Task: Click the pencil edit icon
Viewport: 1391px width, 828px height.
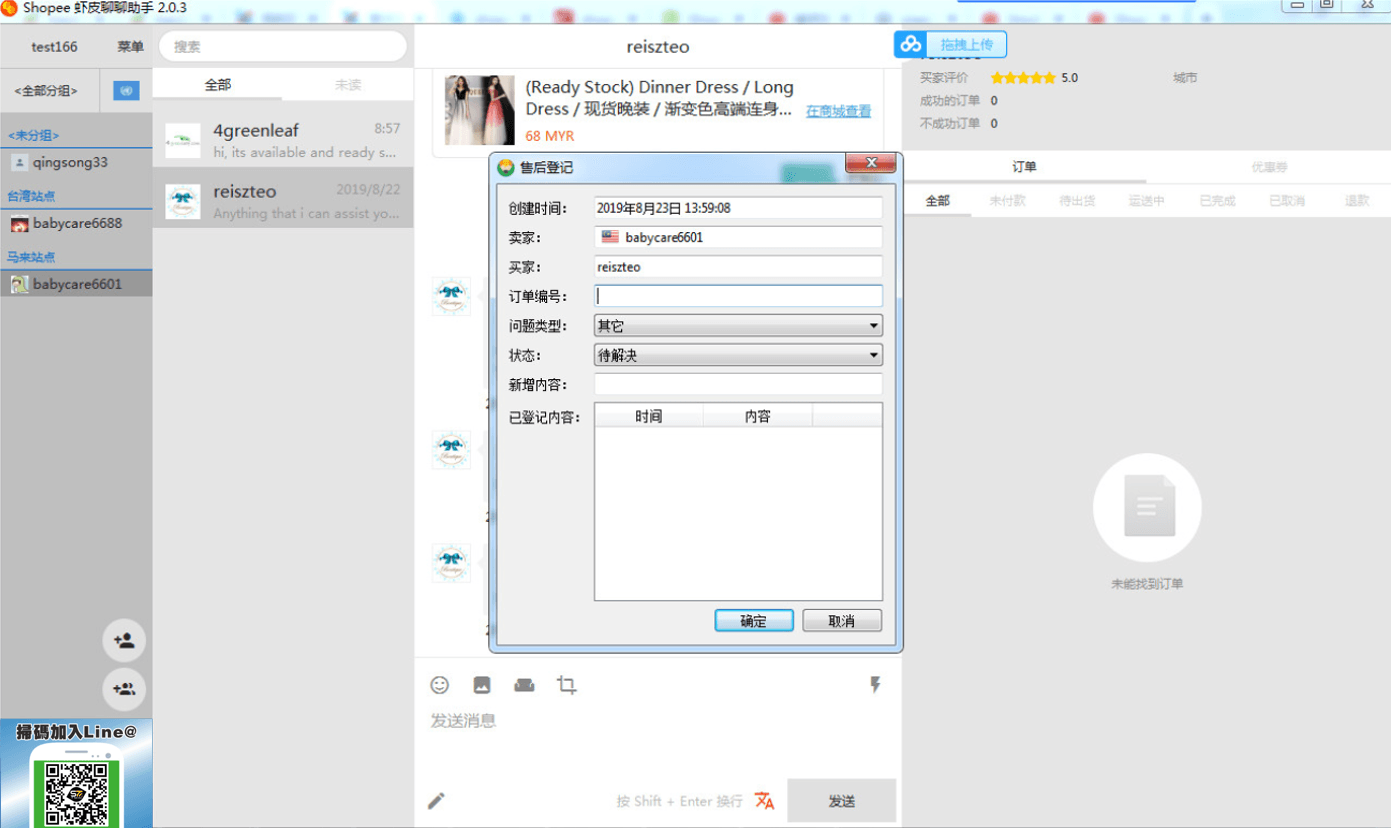Action: [x=436, y=801]
